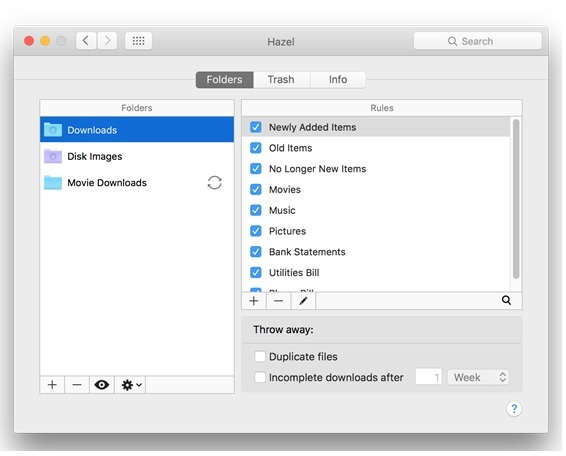Image resolution: width=566 pixels, height=456 pixels.
Task: Click the sync icon beside Movie Downloads
Action: point(214,183)
